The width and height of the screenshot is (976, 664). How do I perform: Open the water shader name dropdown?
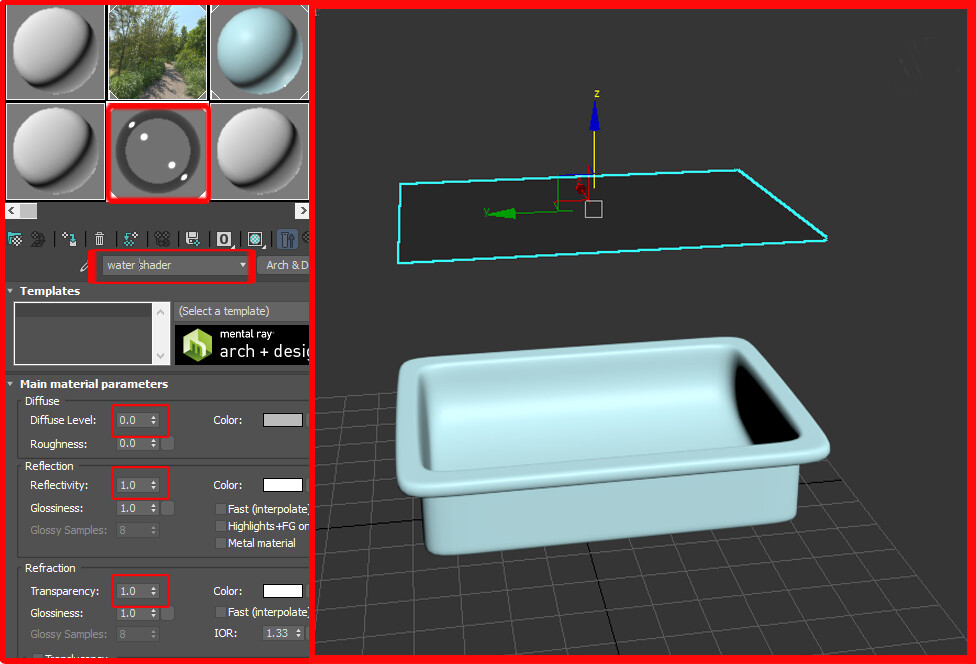pyautogui.click(x=243, y=265)
